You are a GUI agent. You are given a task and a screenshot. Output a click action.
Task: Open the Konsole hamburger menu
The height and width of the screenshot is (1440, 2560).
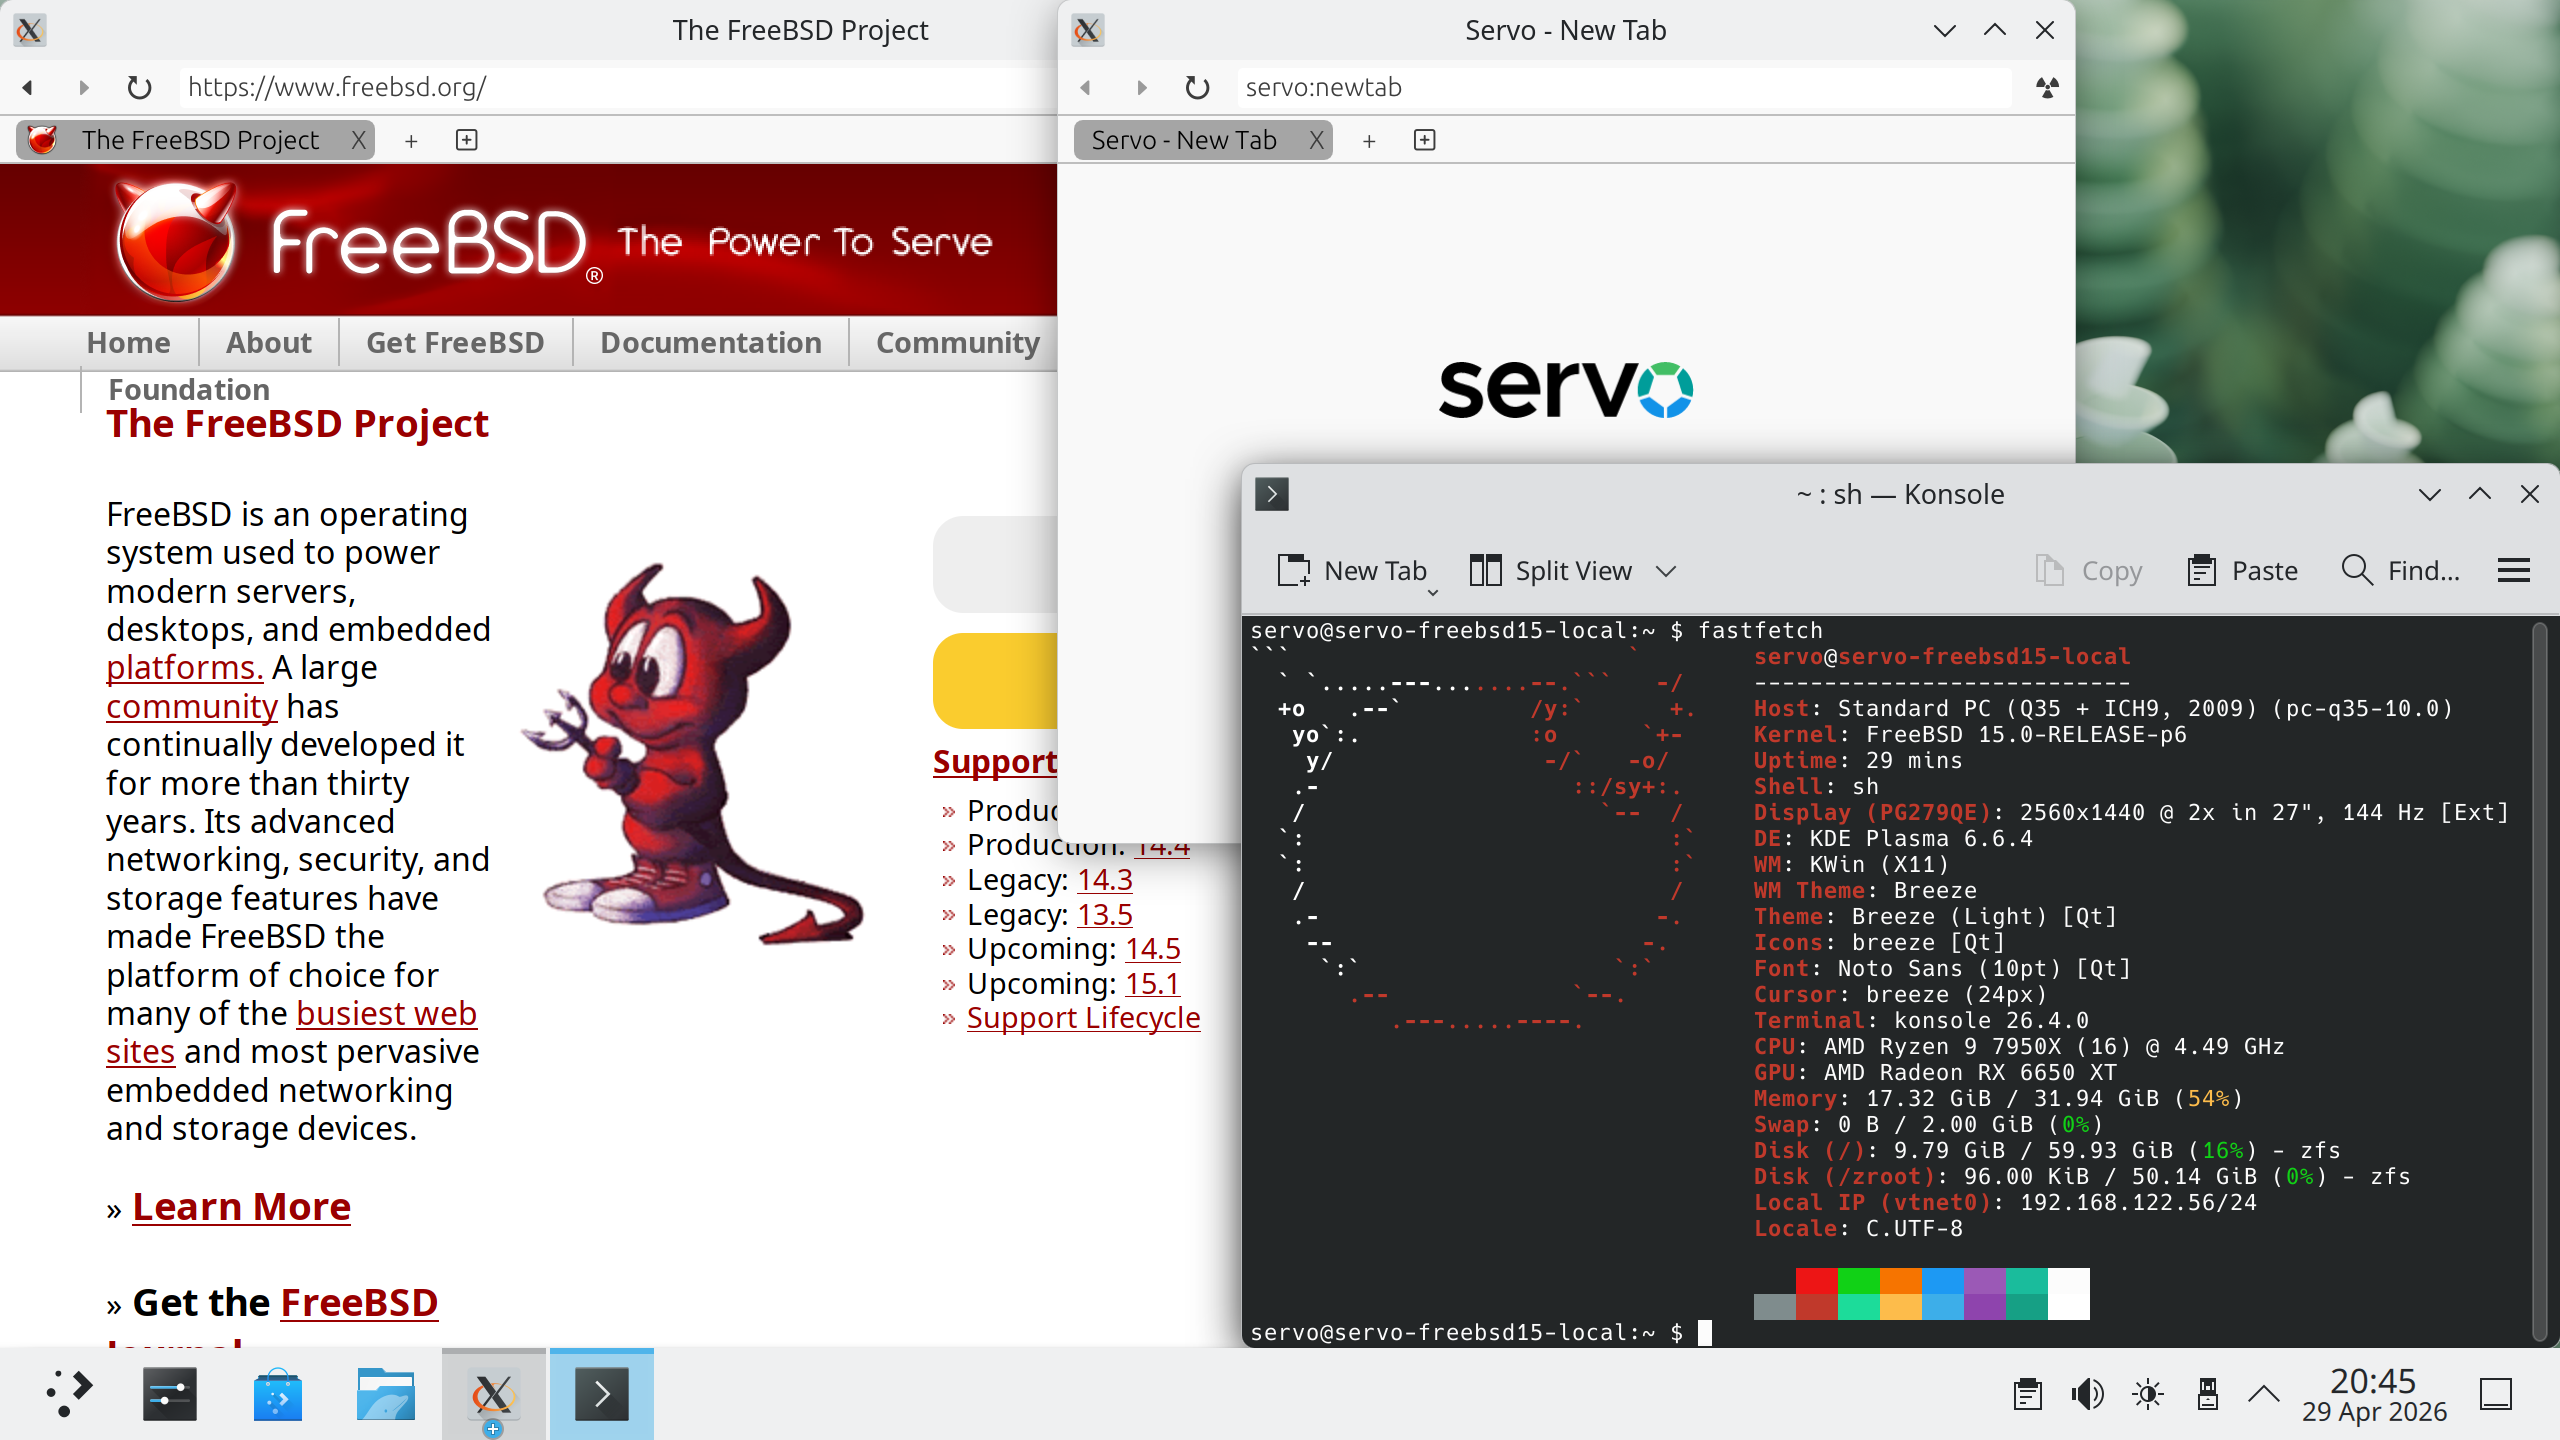(x=2513, y=571)
